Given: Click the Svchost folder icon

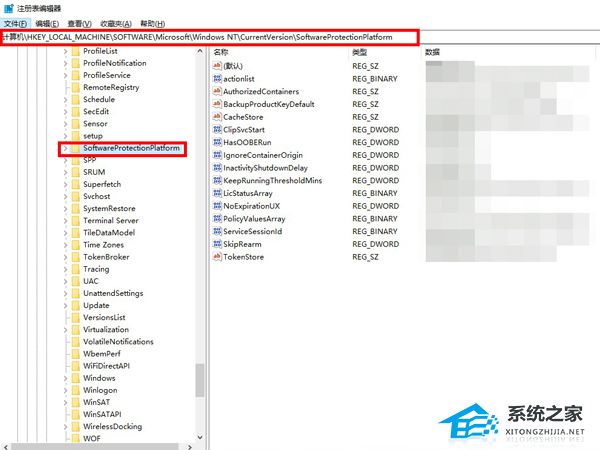Looking at the screenshot, I should coord(76,196).
